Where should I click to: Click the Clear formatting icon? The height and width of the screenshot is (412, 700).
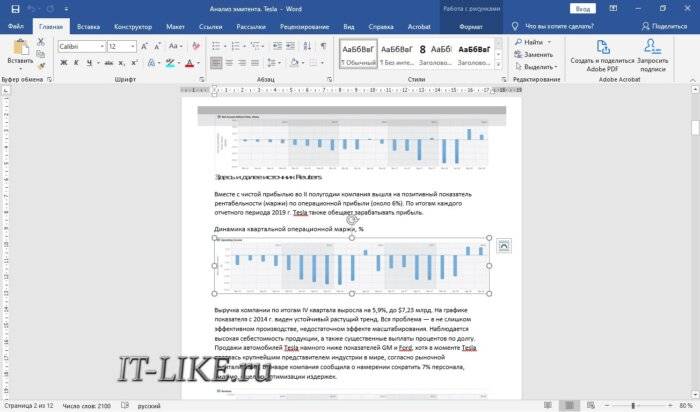coord(194,46)
